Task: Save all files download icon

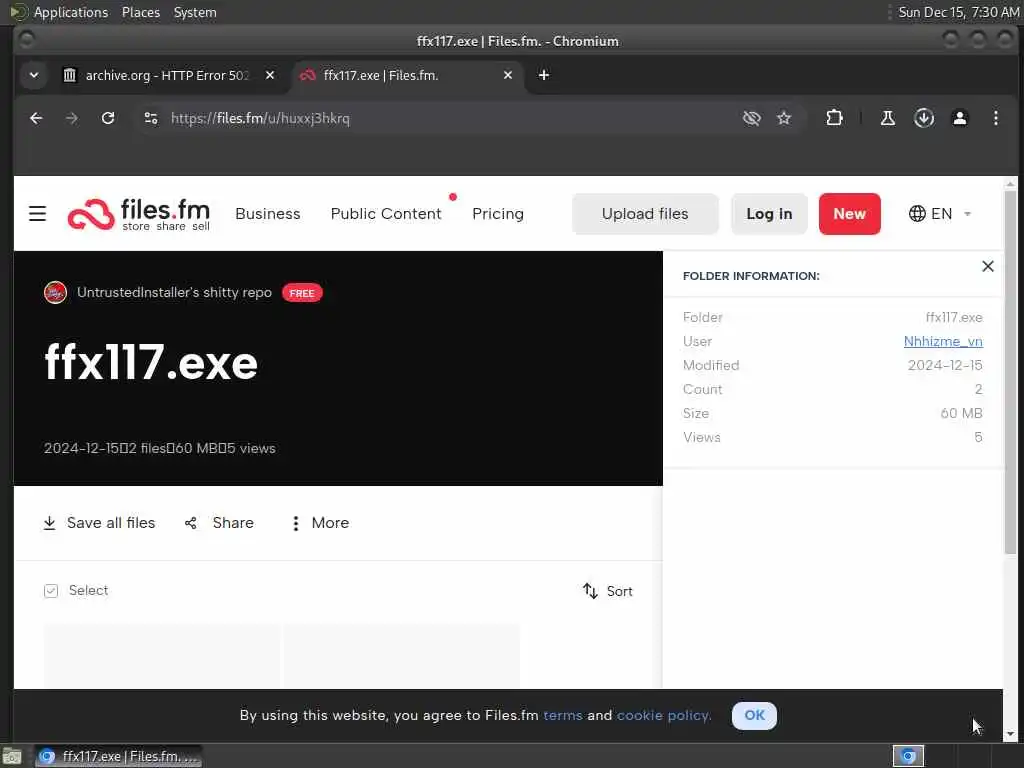Action: [x=49, y=523]
